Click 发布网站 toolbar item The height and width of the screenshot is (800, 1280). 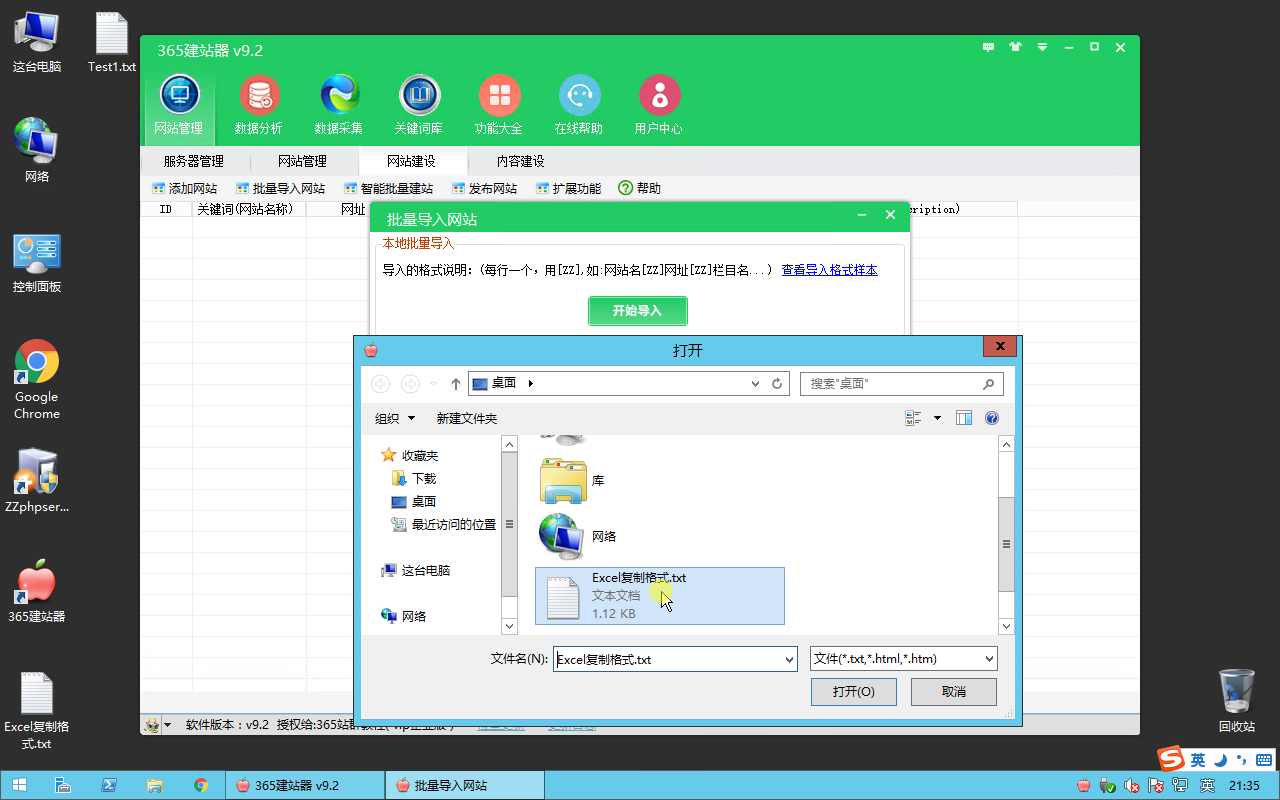[484, 188]
